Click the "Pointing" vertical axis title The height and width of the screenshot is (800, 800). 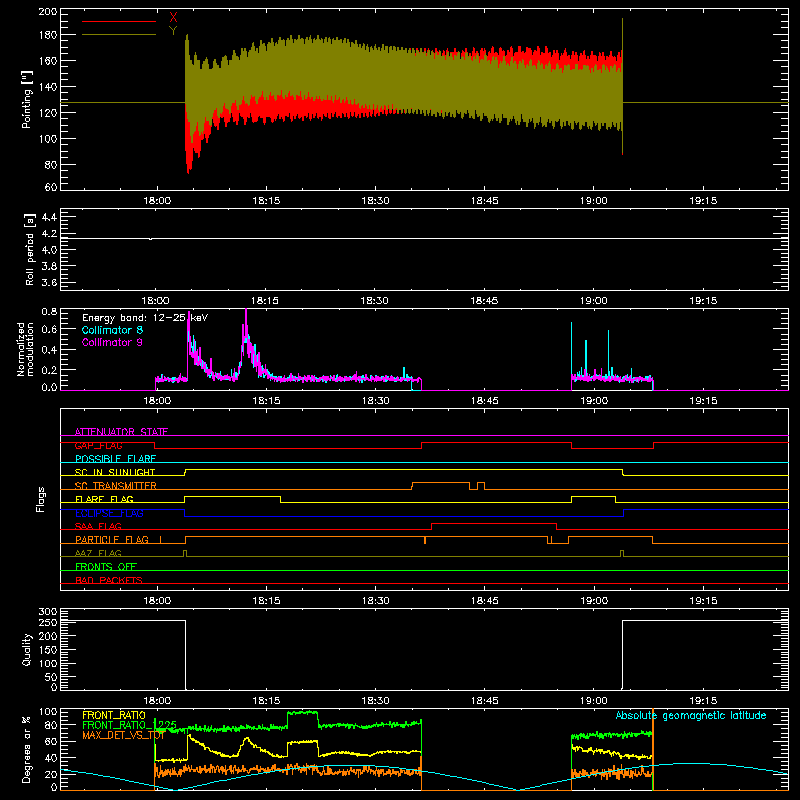coord(27,100)
